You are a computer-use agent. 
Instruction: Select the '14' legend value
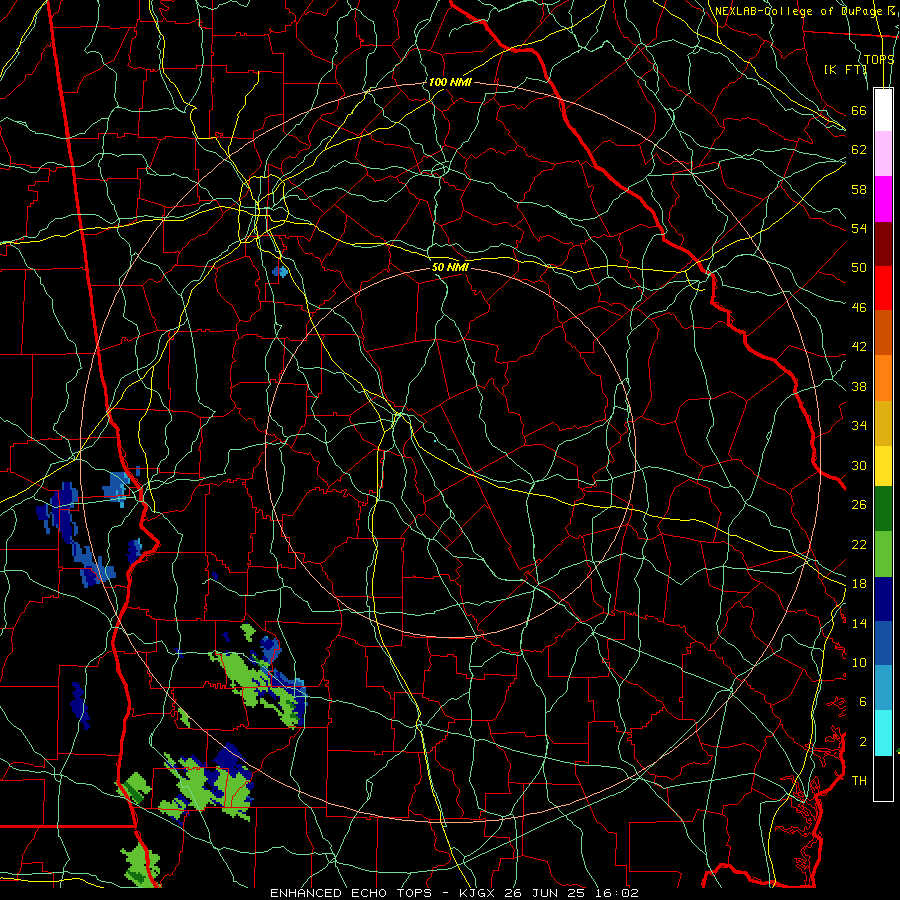pos(859,623)
